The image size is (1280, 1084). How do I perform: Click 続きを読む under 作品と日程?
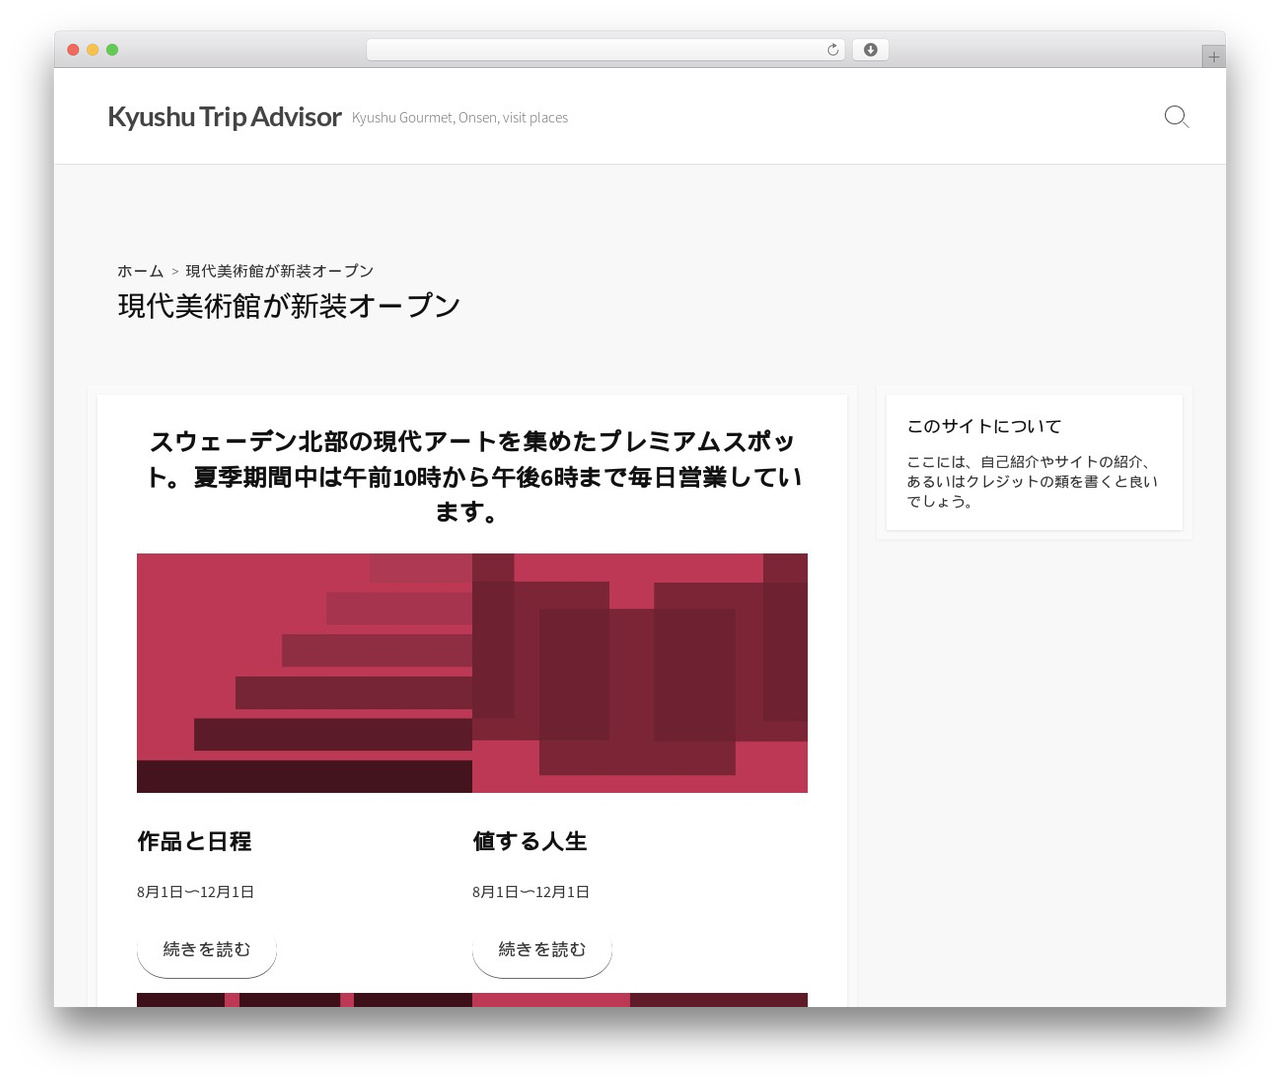click(x=206, y=950)
